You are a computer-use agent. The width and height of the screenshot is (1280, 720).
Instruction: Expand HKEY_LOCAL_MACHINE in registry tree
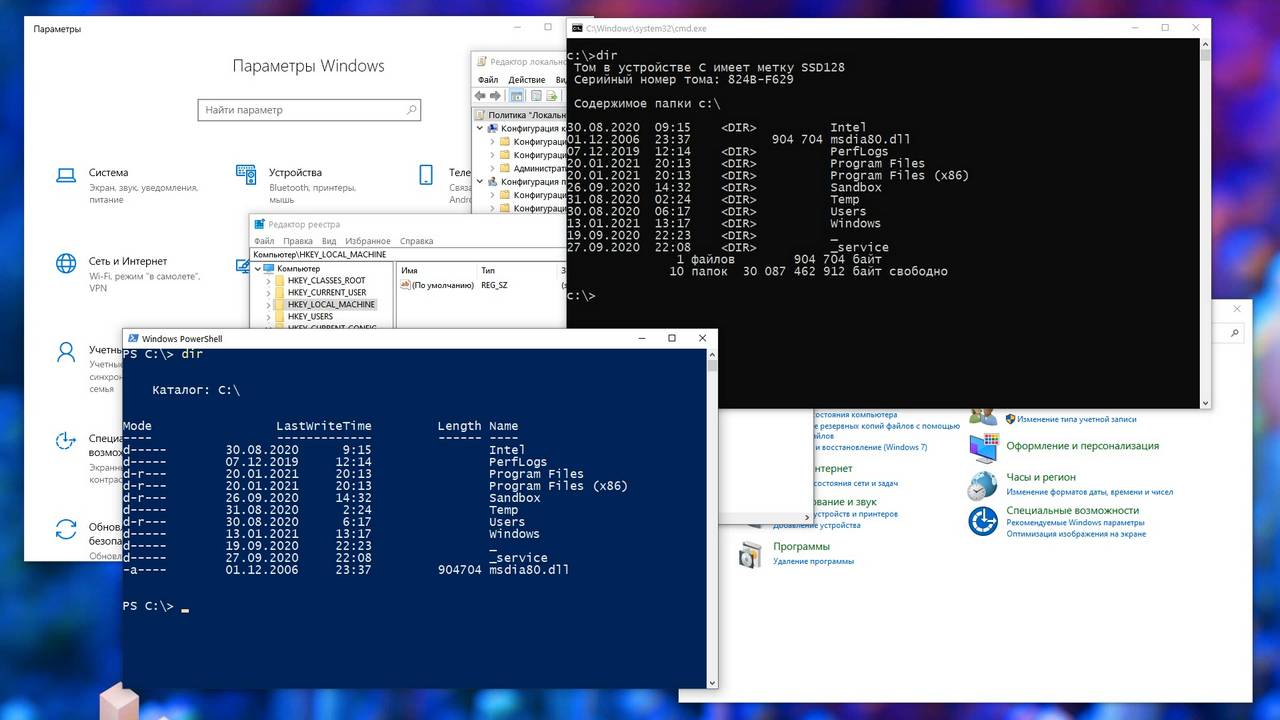click(268, 305)
